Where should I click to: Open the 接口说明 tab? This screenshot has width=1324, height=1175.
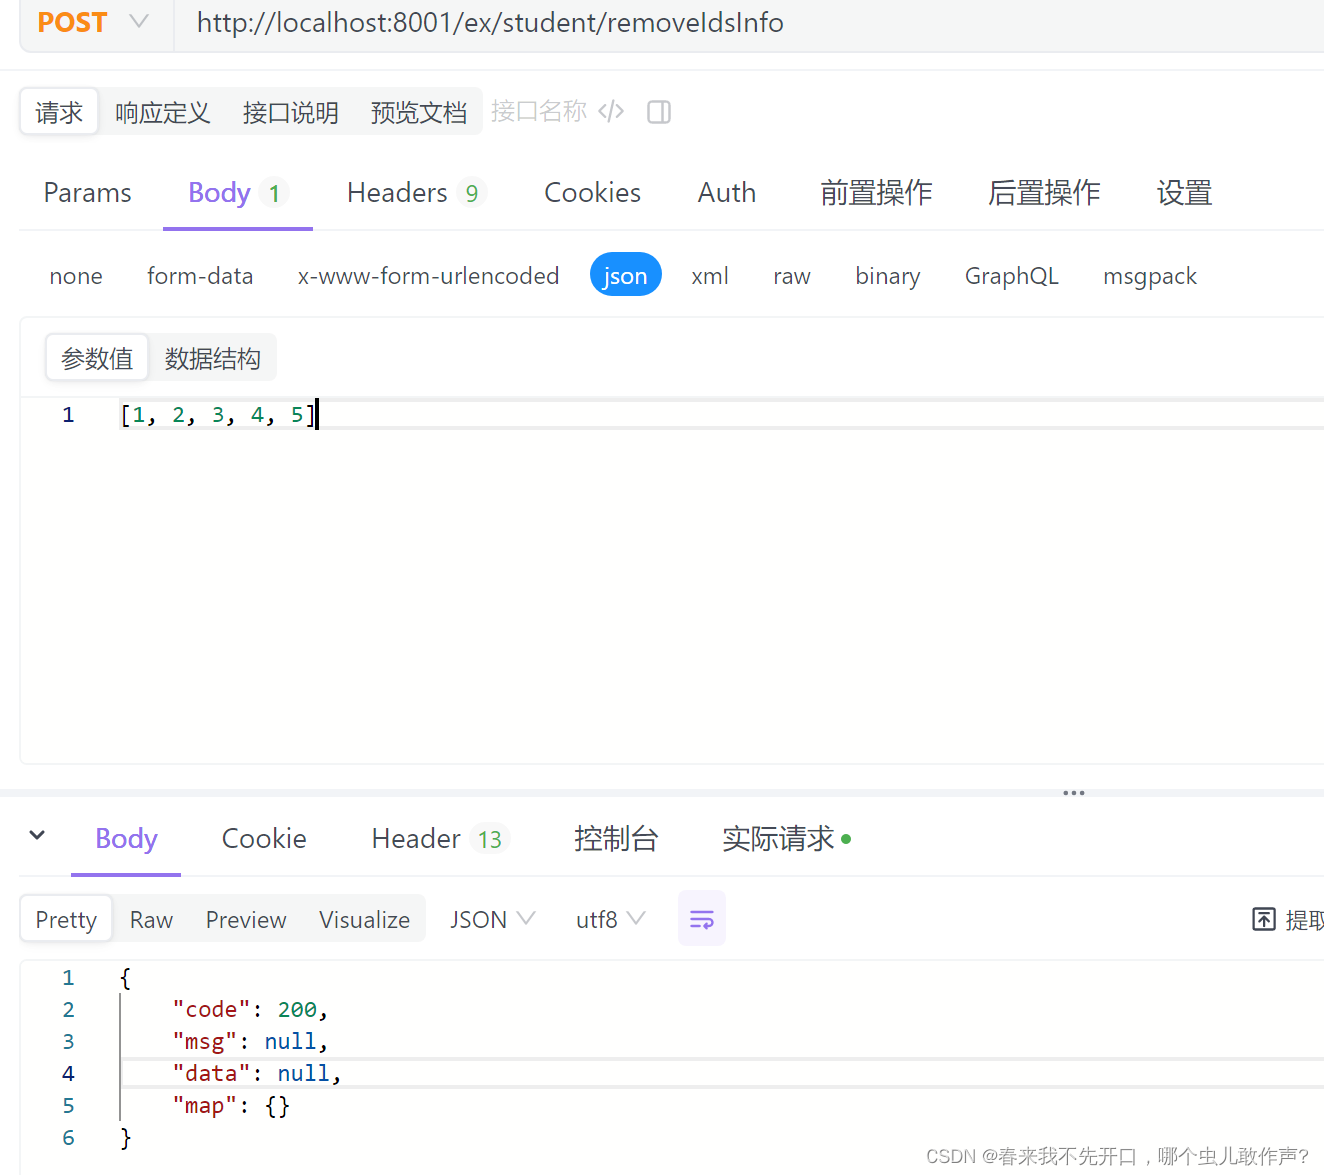tap(291, 112)
